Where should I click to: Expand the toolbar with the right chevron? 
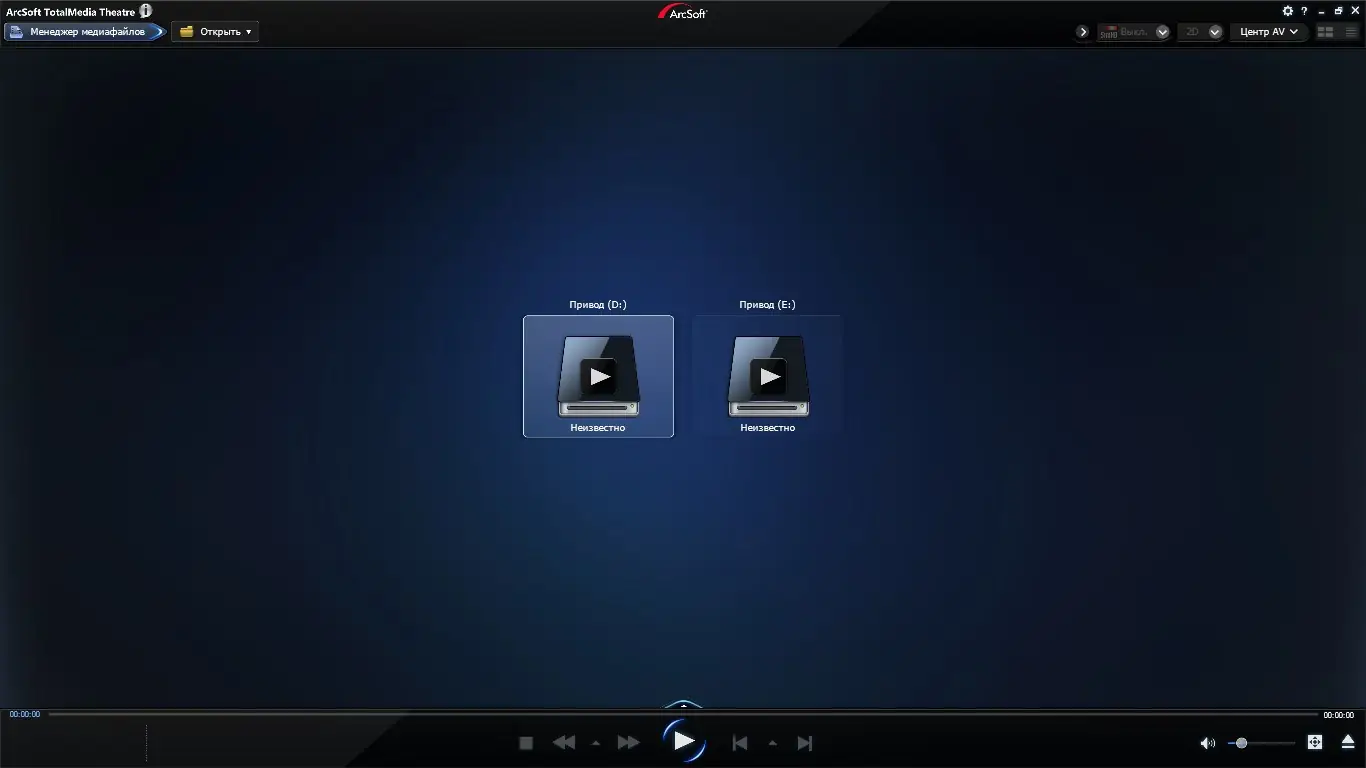coord(1083,32)
